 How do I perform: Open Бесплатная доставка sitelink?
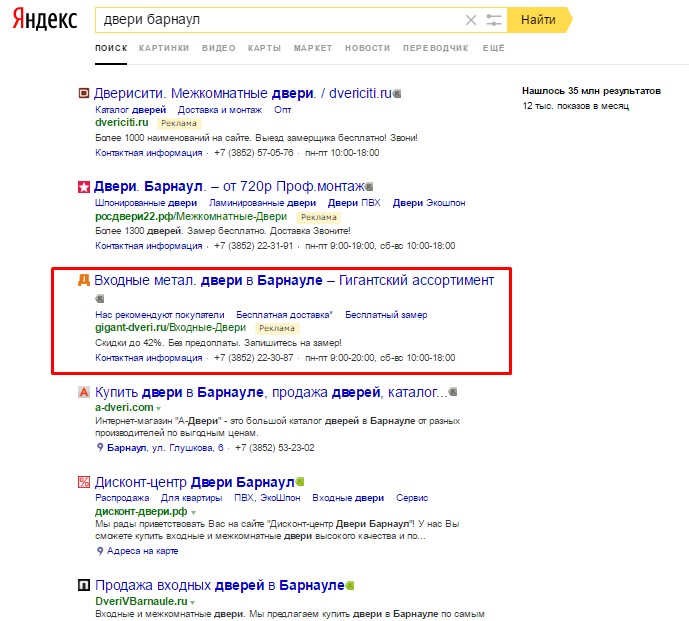coord(284,315)
